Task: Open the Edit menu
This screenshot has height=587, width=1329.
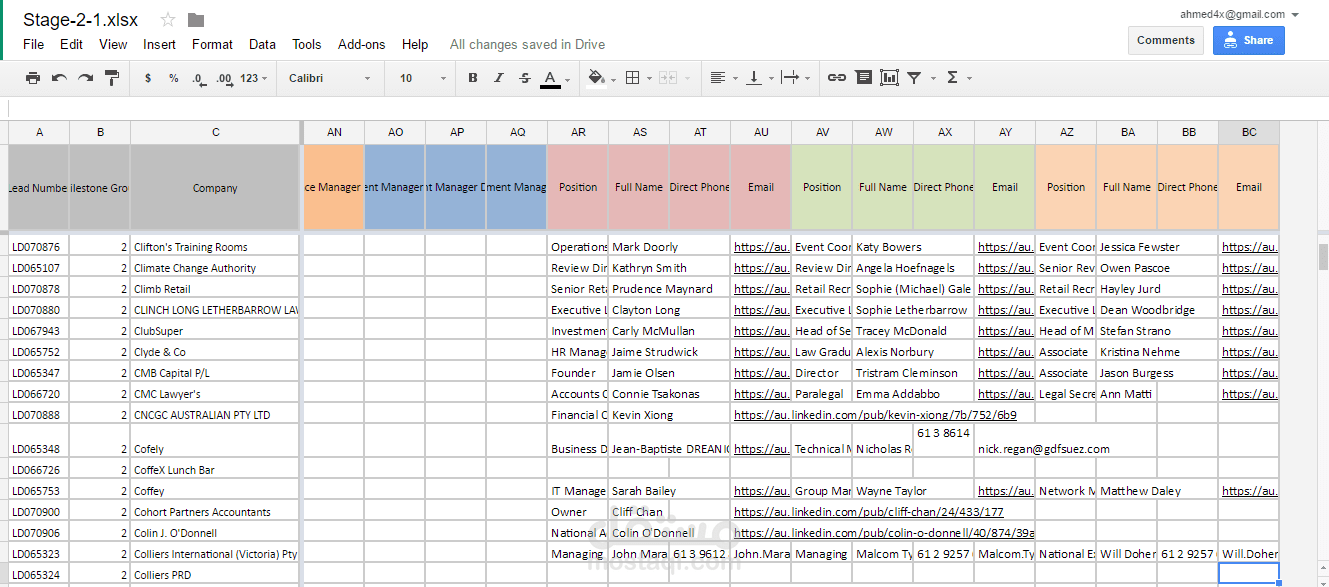Action: (x=71, y=44)
